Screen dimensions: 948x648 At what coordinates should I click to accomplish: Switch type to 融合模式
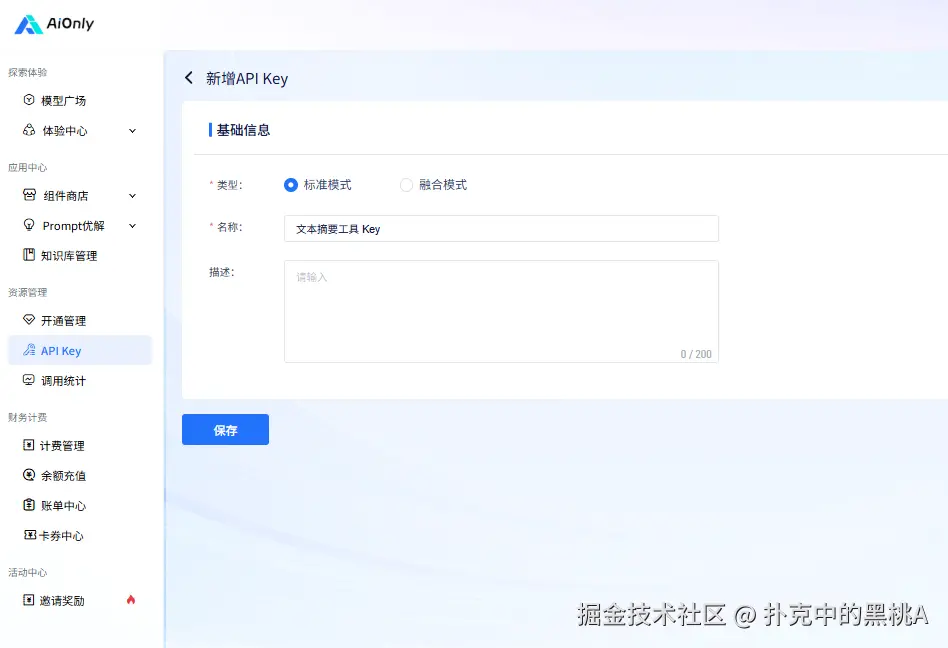(407, 184)
